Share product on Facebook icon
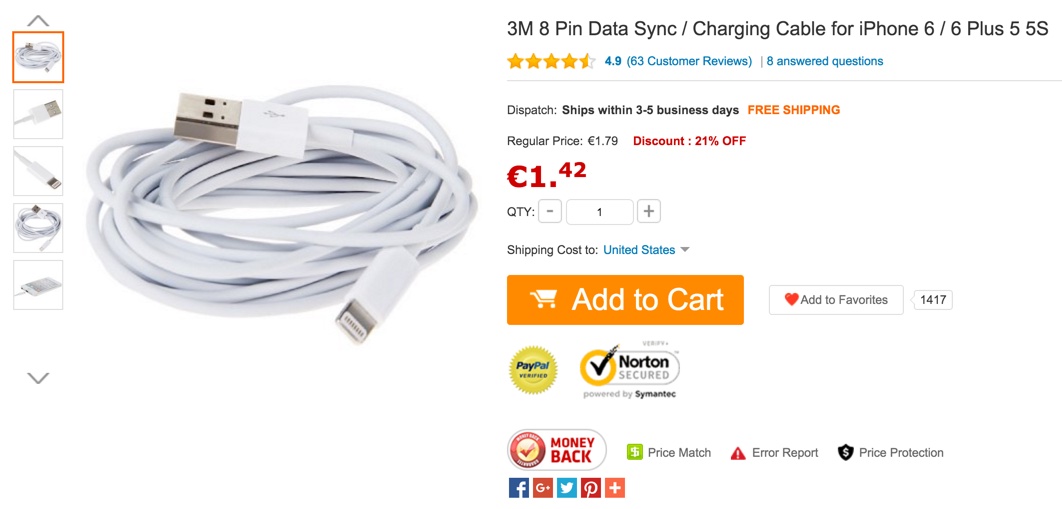The image size is (1062, 509). [x=518, y=488]
